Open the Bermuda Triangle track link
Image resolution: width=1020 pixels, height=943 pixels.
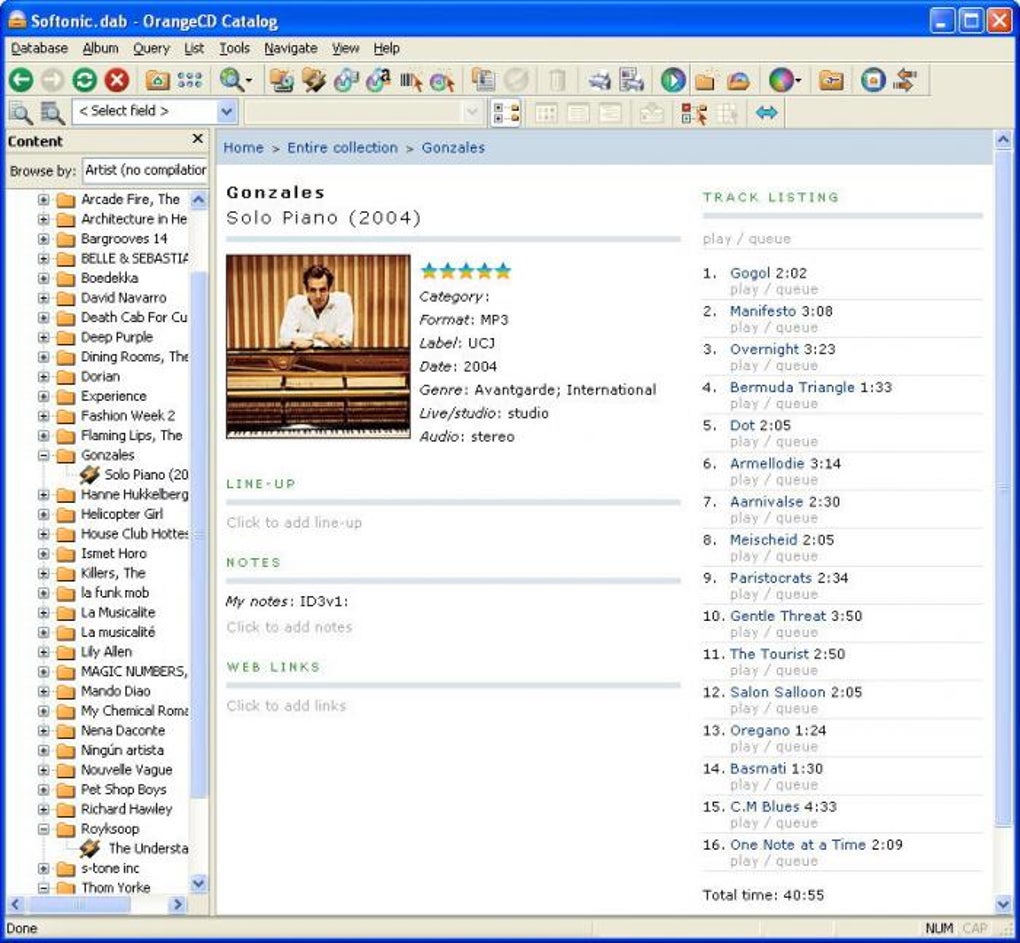(x=791, y=387)
